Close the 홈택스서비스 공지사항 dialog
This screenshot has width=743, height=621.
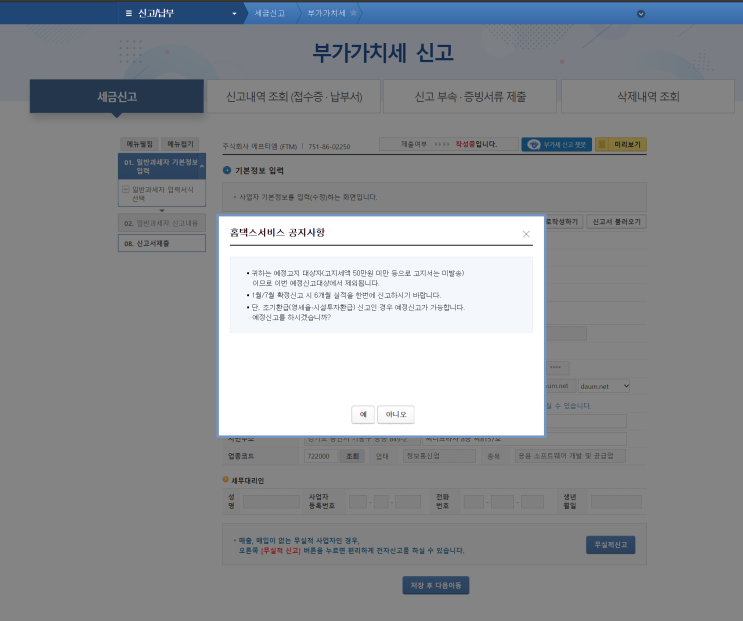(x=526, y=234)
